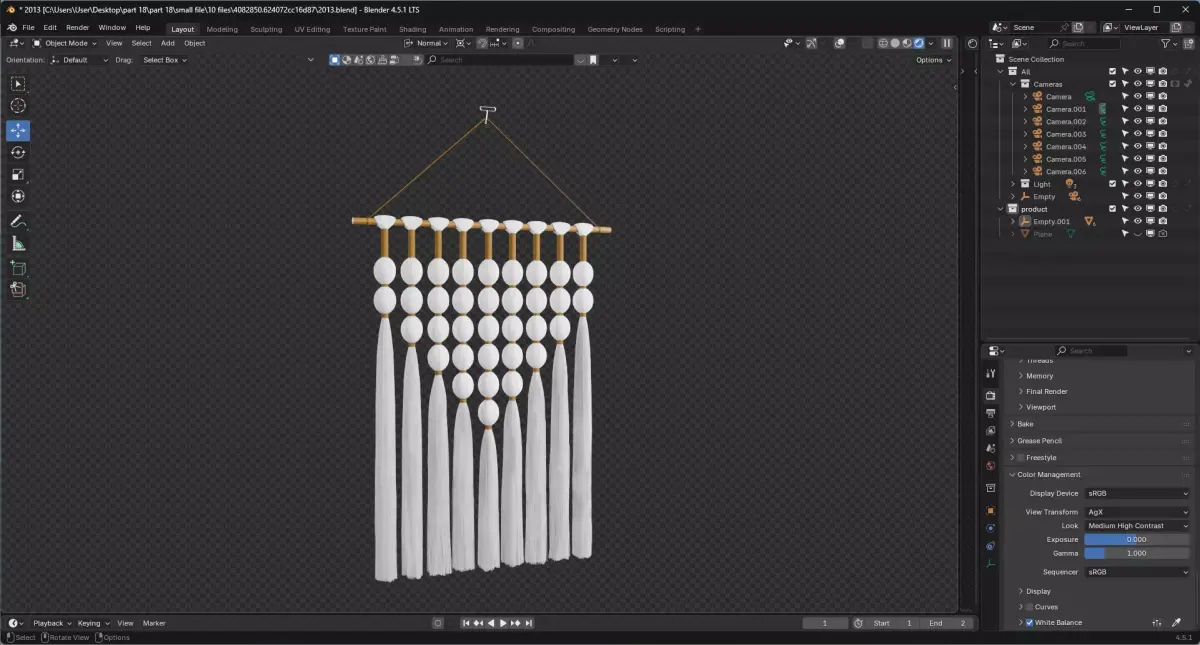This screenshot has width=1200, height=645.
Task: Open the View Layer properties tab
Action: [x=991, y=431]
